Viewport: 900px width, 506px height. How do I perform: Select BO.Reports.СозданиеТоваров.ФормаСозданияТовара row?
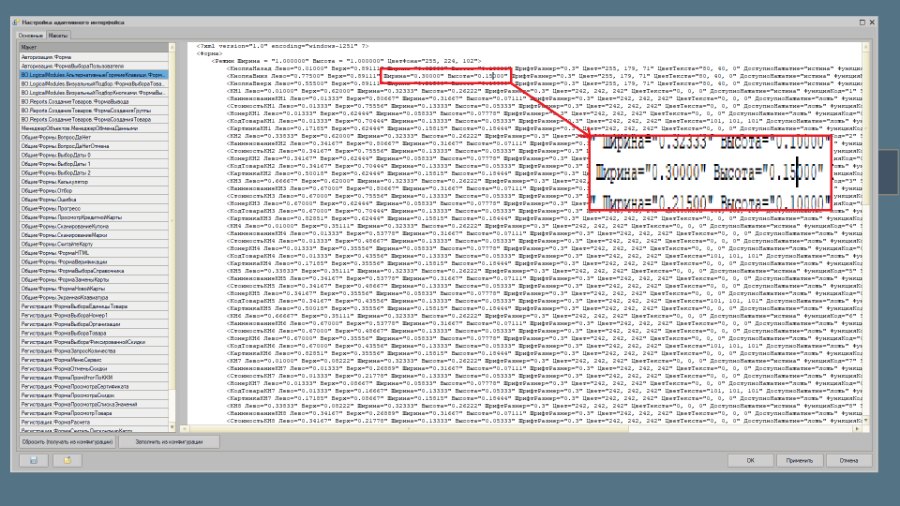click(93, 119)
